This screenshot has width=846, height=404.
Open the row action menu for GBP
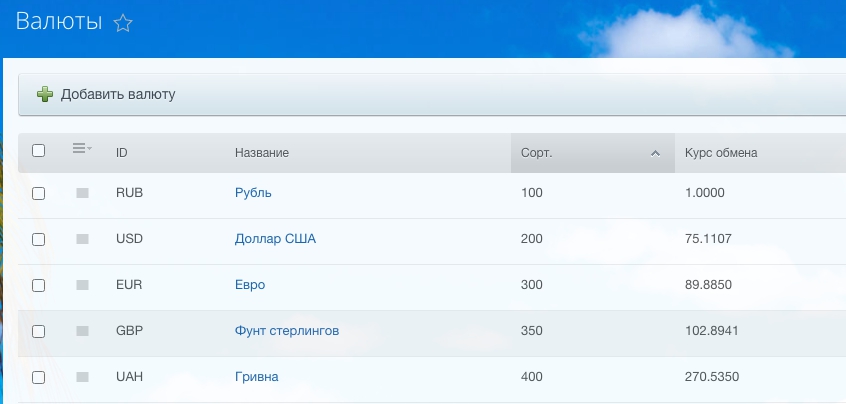tap(82, 331)
